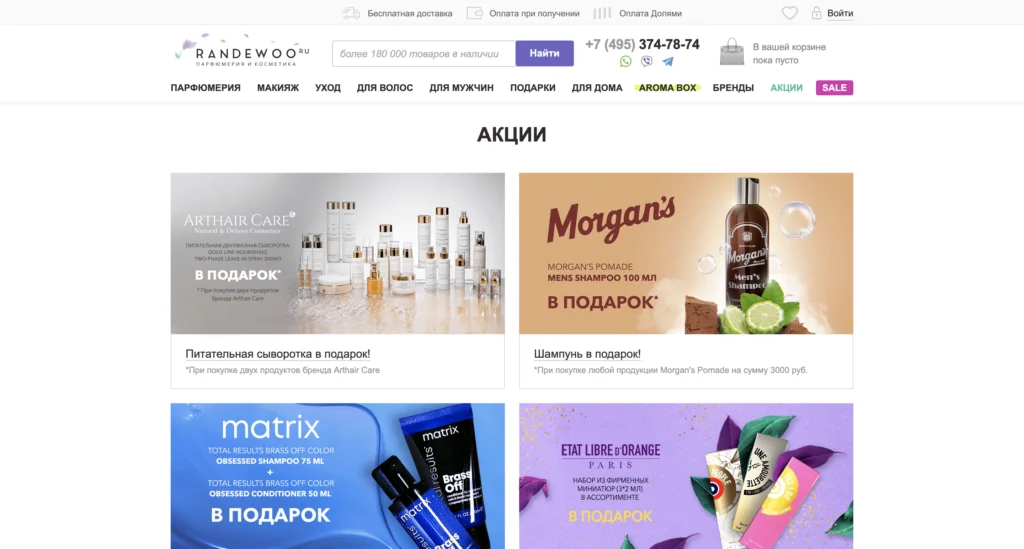Click the purple Найти search button
Viewport: 1024px width, 549px height.
point(545,54)
